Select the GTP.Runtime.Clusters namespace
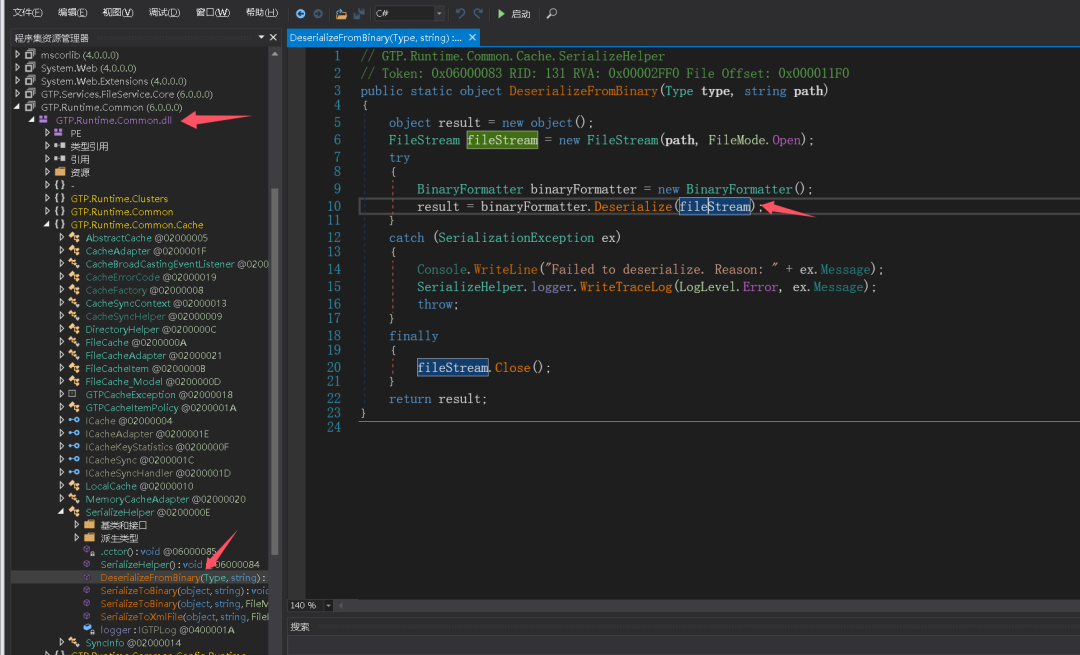The image size is (1080, 655). (x=119, y=198)
